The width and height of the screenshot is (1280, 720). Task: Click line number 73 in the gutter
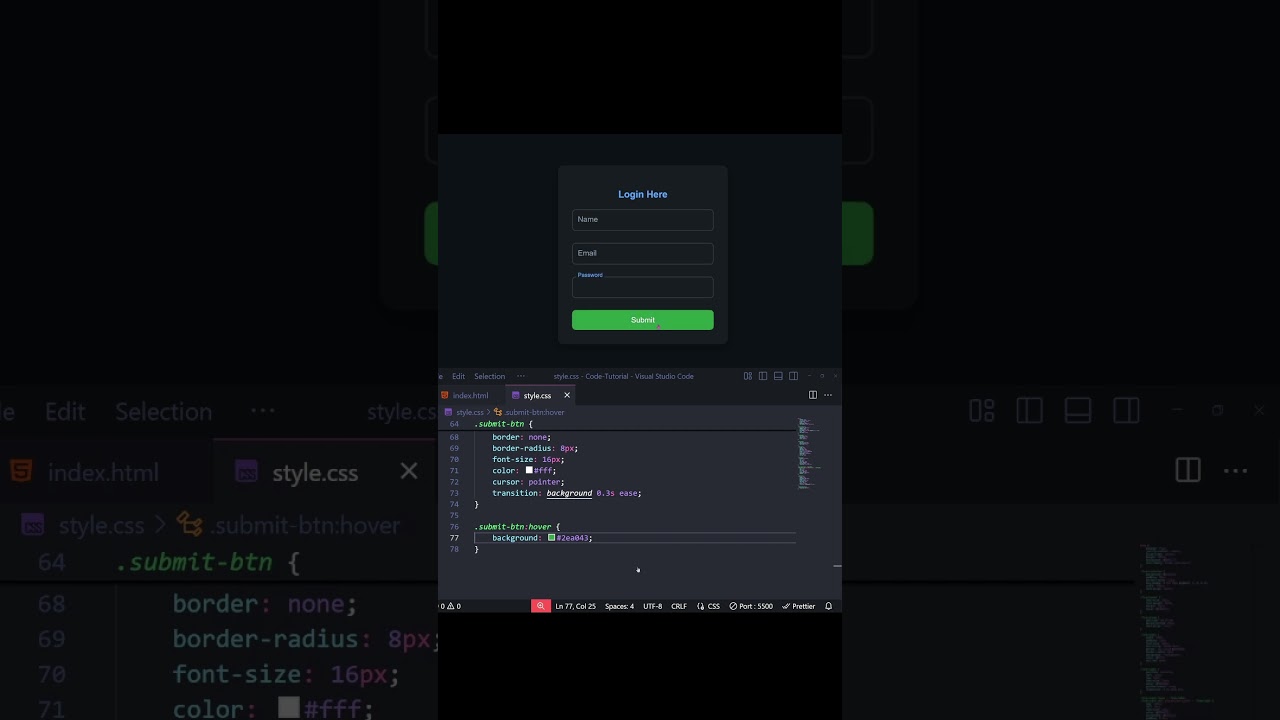pos(454,493)
